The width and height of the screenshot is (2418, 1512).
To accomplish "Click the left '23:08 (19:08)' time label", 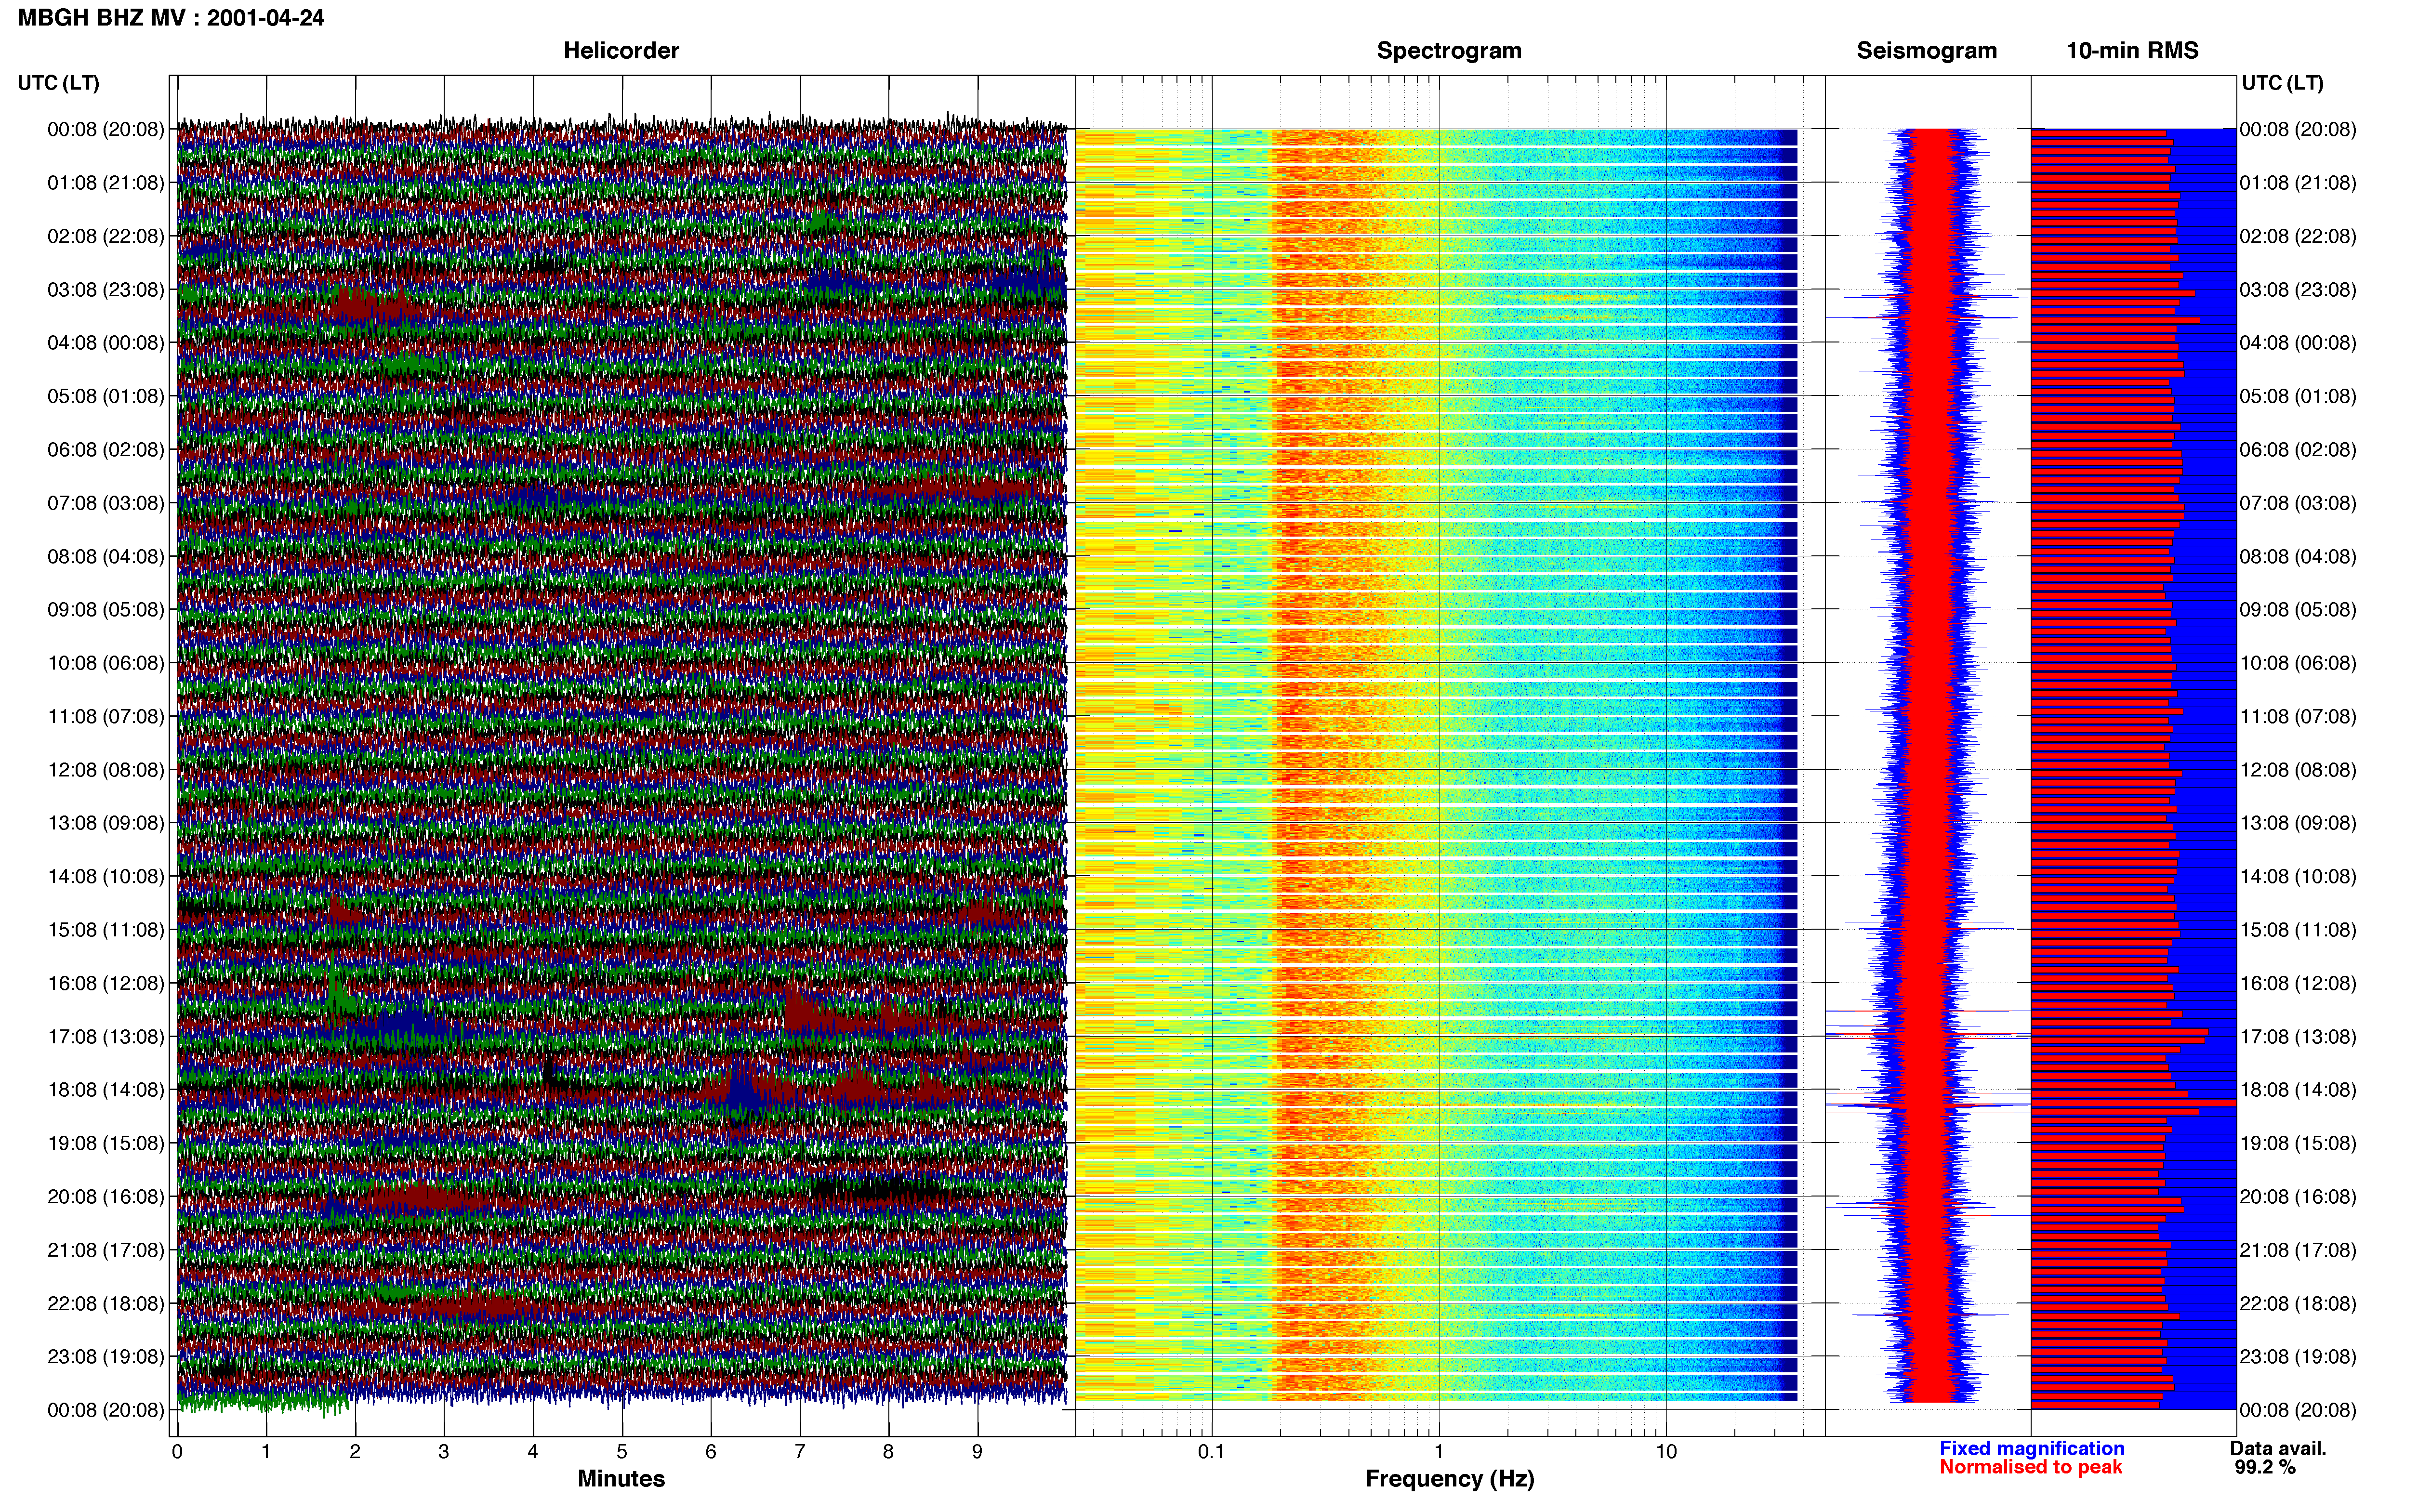I will 105,1356.
